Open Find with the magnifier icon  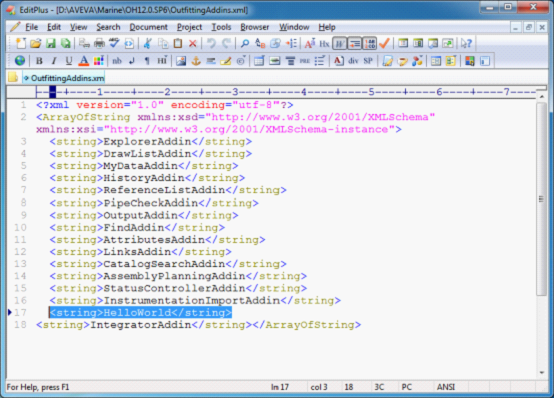[244, 43]
